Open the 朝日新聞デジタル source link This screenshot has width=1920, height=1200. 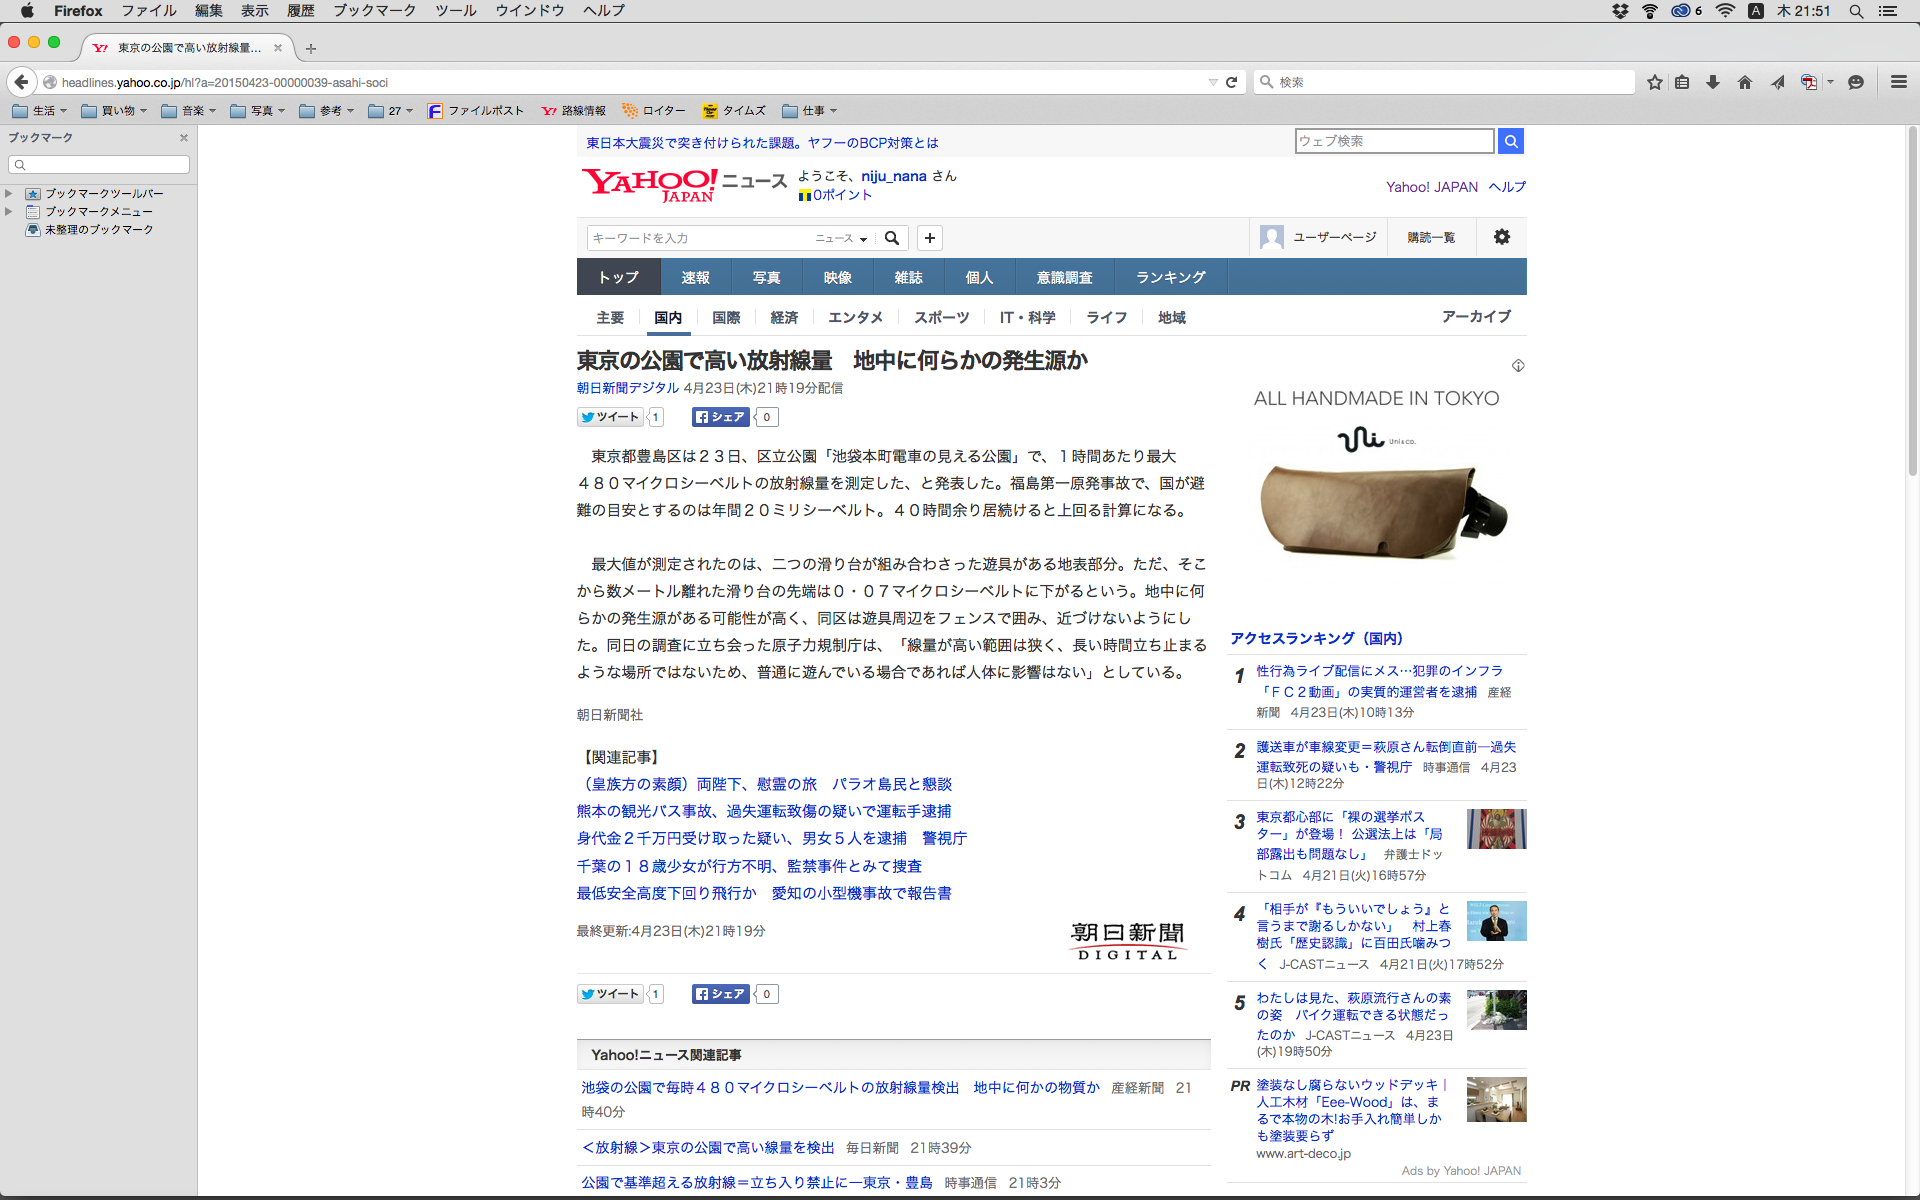pyautogui.click(x=627, y=388)
